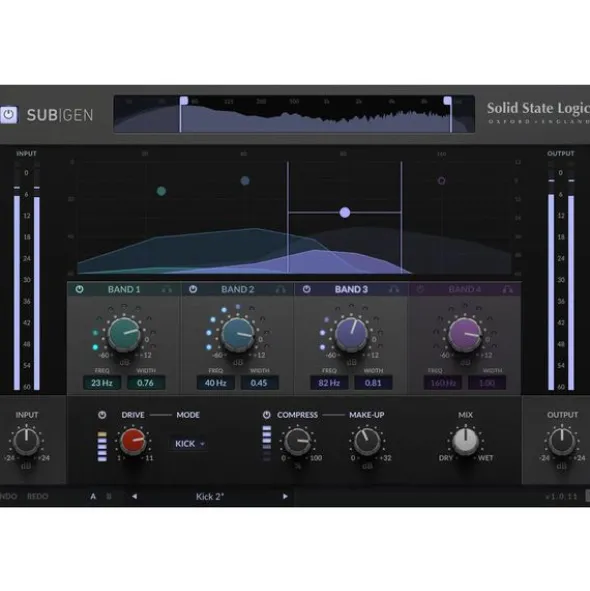Click the OUTPUT gain knob
Image resolution: width=590 pixels, height=591 pixels.
pyautogui.click(x=562, y=441)
